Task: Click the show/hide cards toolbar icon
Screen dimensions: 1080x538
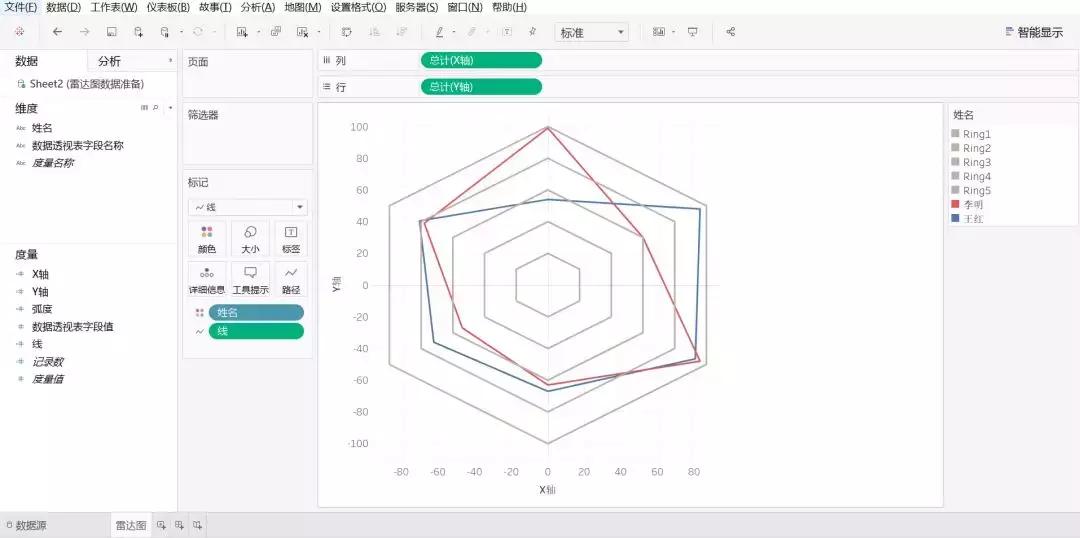Action: click(x=659, y=32)
